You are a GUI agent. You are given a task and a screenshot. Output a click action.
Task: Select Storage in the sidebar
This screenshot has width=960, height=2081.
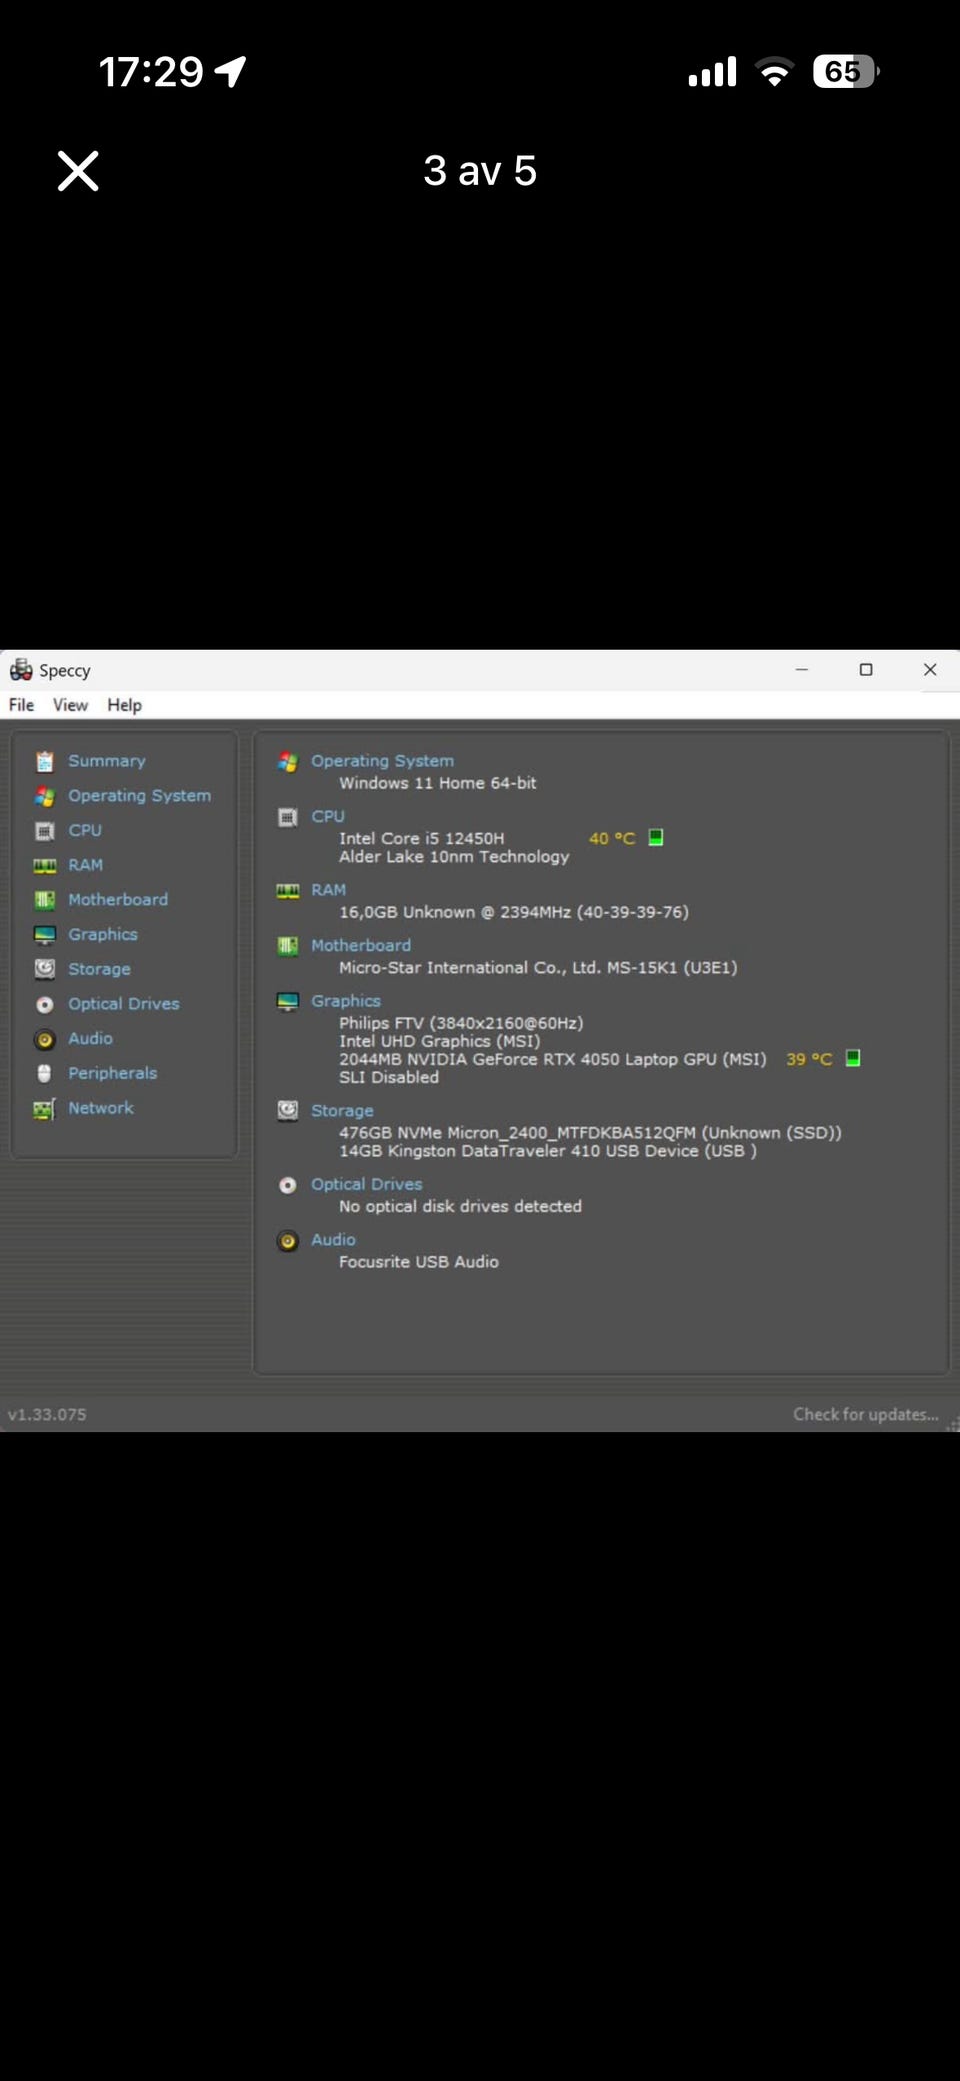click(x=99, y=969)
